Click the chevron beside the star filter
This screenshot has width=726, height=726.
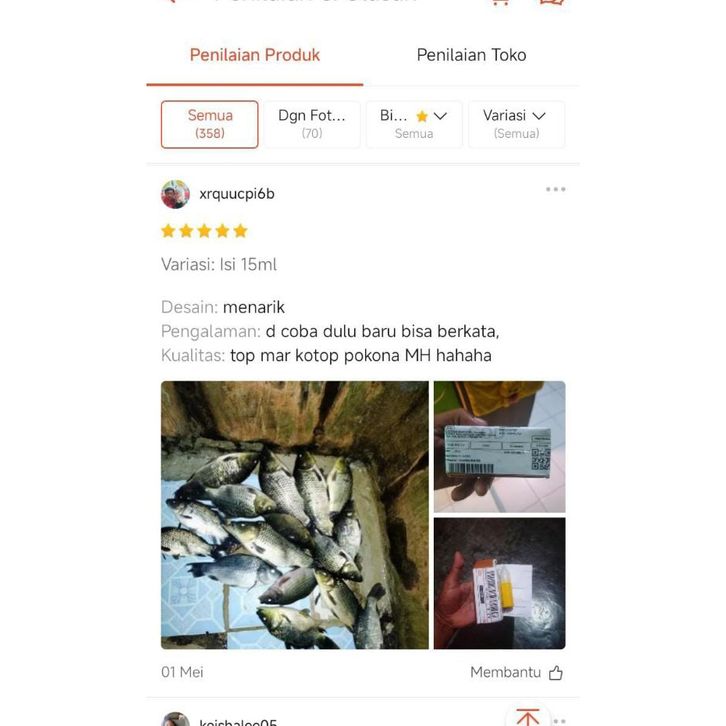point(440,116)
